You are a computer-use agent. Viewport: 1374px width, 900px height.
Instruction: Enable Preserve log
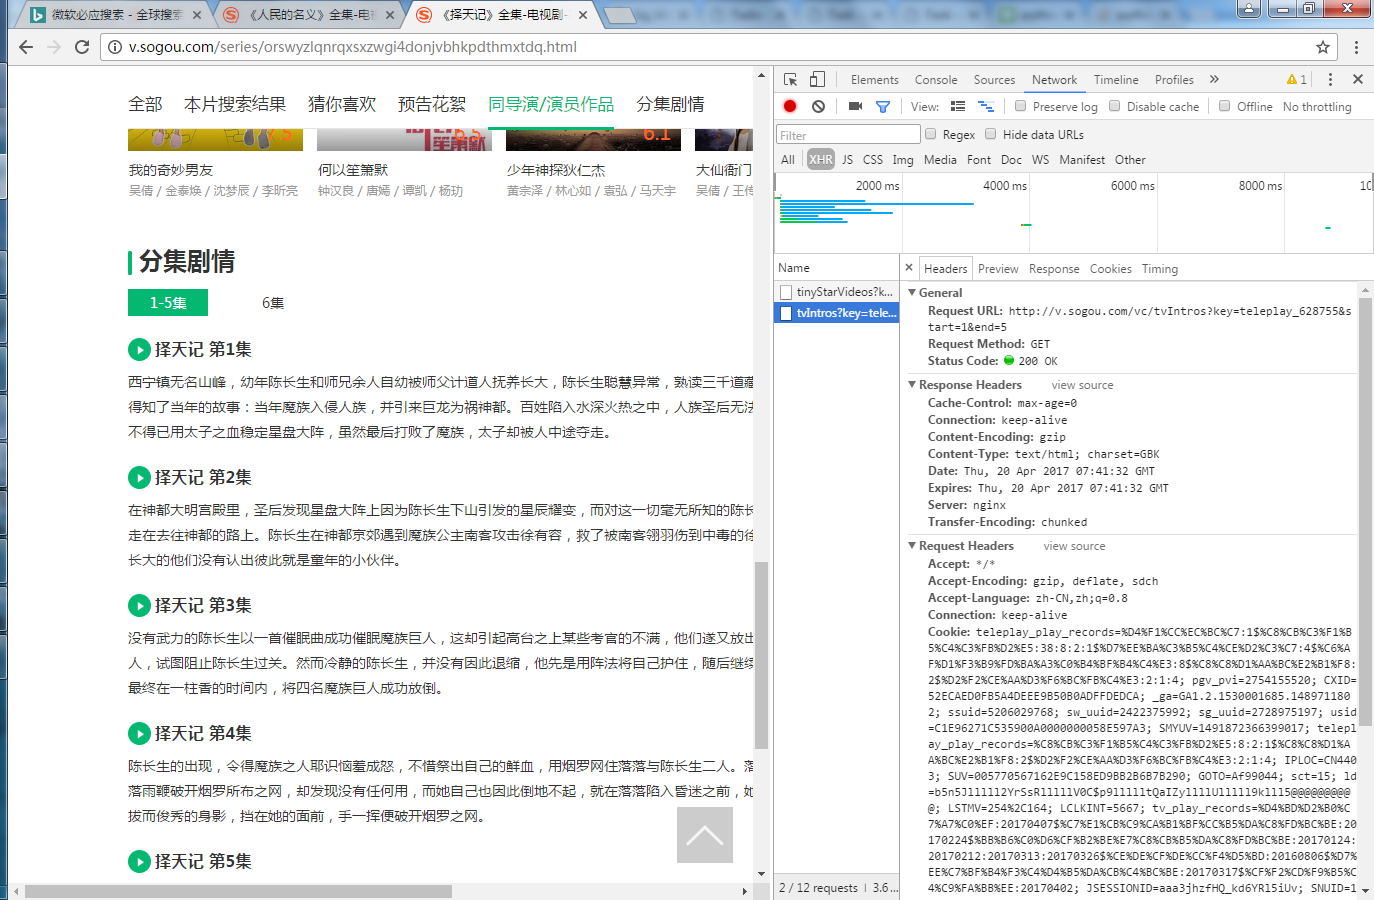[x=1019, y=106]
